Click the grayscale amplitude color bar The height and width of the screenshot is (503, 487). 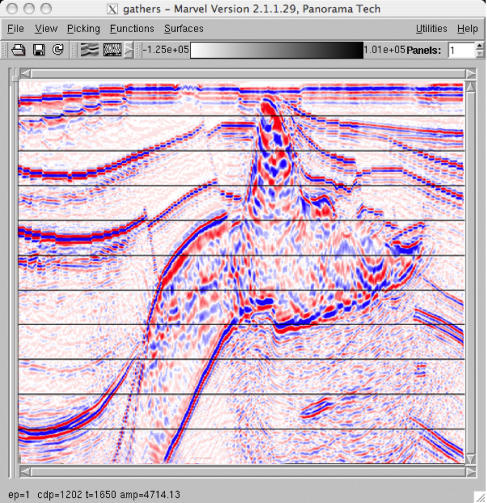pos(277,50)
